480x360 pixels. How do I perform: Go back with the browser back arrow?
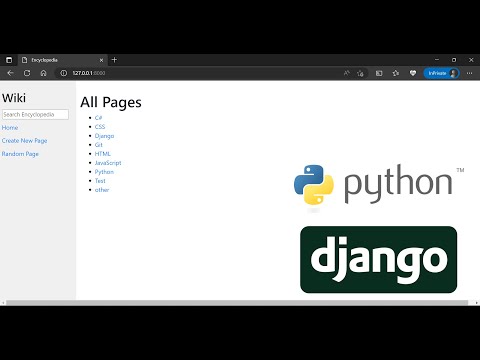coord(10,73)
